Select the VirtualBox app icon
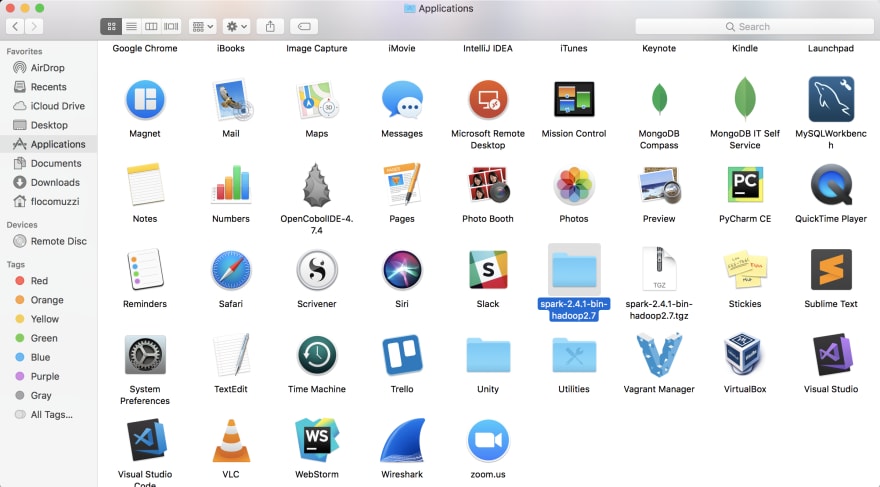The image size is (880, 487). [x=745, y=355]
